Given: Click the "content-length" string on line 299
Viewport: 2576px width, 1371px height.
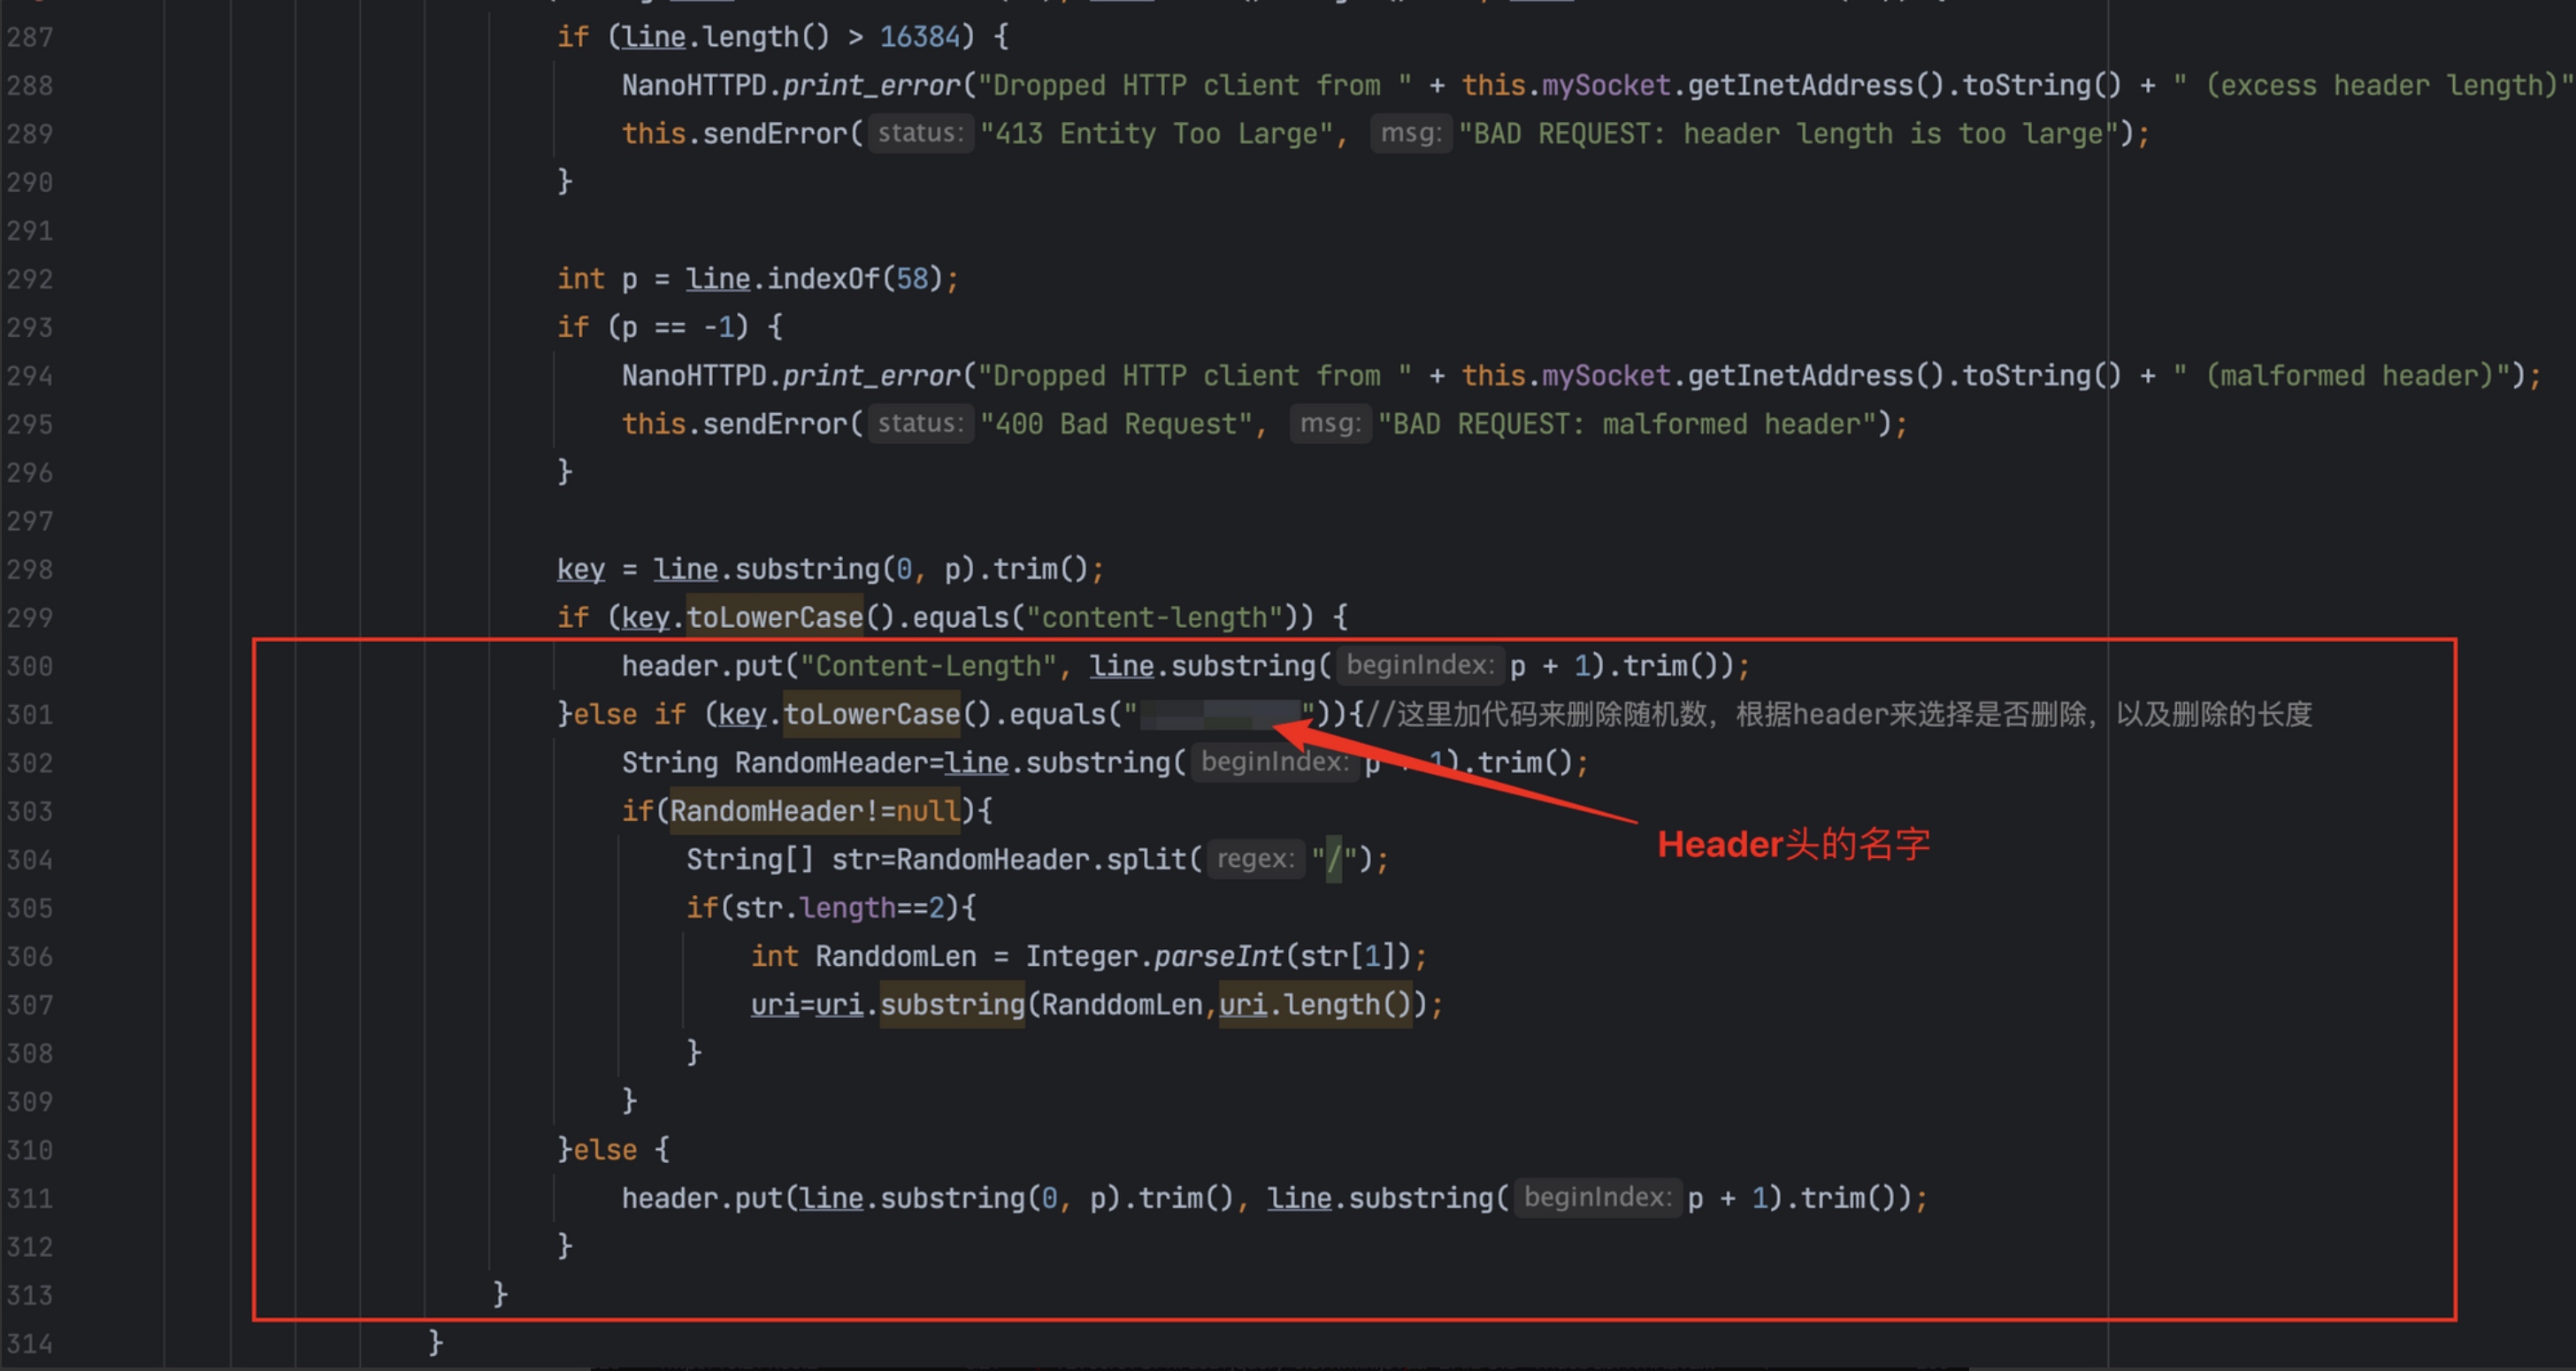Looking at the screenshot, I should coord(1155,618).
